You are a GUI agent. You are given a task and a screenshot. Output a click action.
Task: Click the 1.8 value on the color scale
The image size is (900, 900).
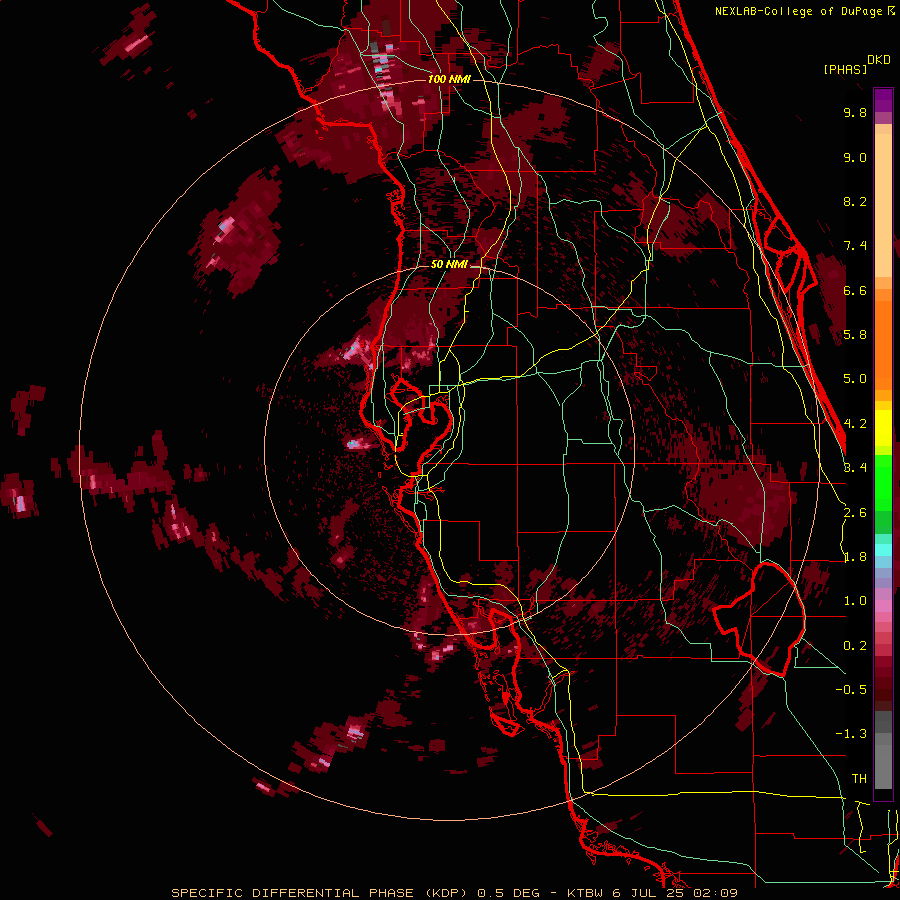[855, 557]
